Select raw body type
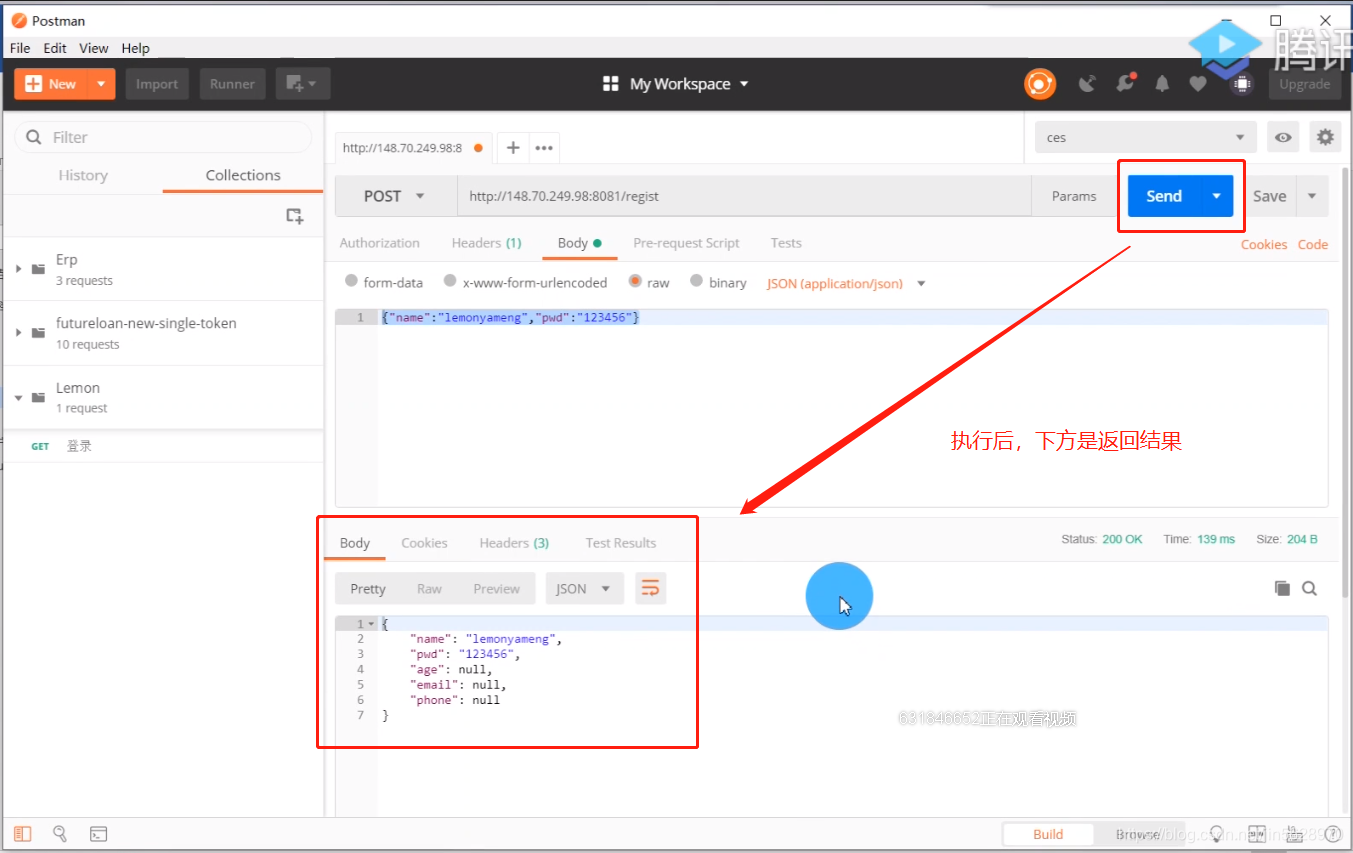The width and height of the screenshot is (1353, 853). click(x=635, y=281)
